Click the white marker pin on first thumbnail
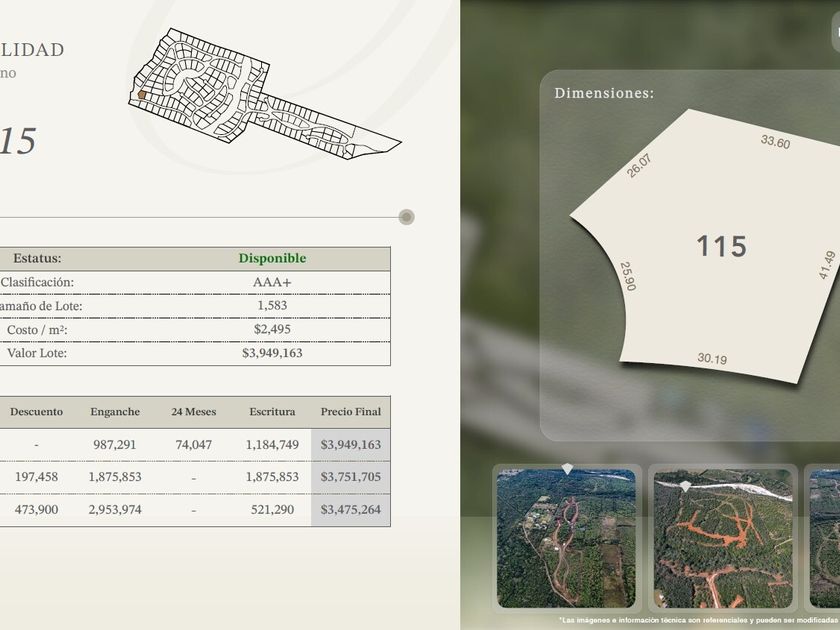Image resolution: width=840 pixels, height=630 pixels. point(567,470)
